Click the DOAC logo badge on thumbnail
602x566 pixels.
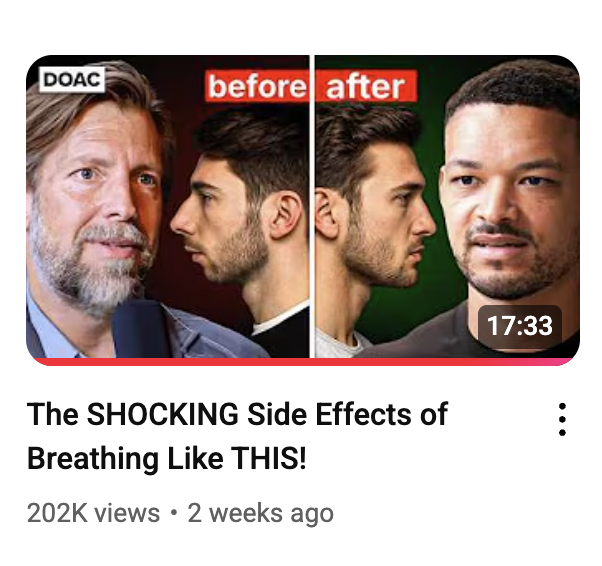72,80
